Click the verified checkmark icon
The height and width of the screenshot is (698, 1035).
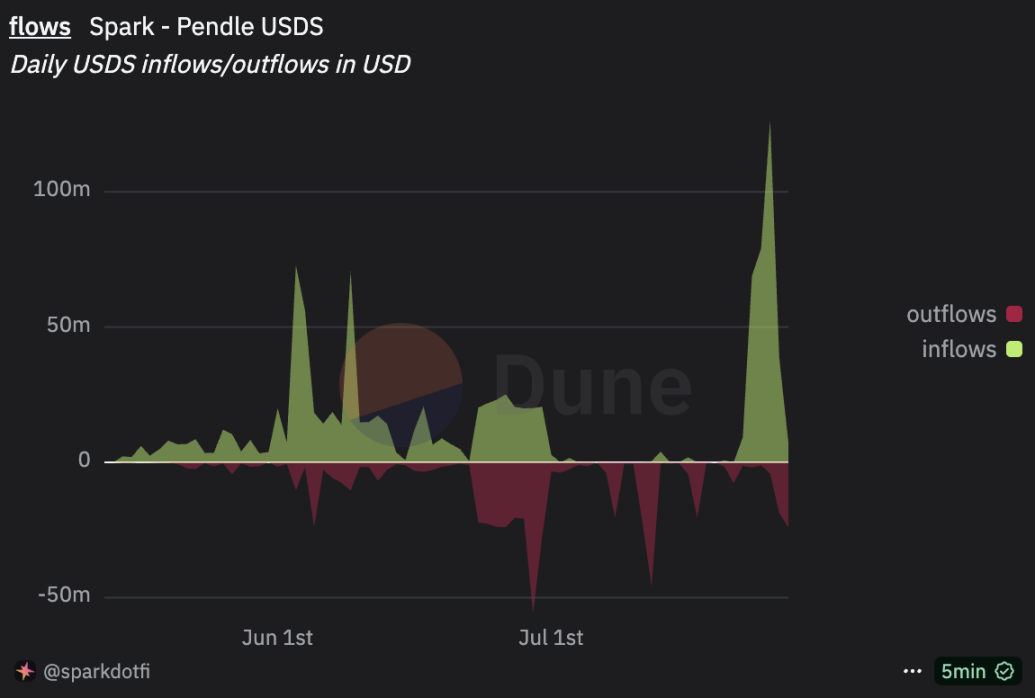(1004, 672)
